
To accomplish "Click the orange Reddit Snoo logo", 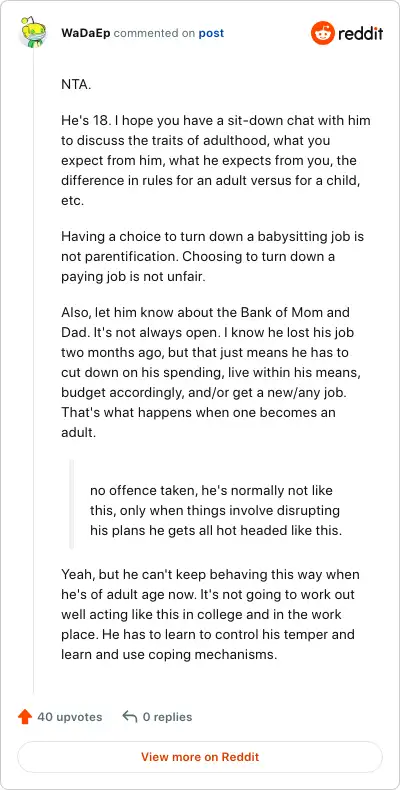I will (322, 33).
